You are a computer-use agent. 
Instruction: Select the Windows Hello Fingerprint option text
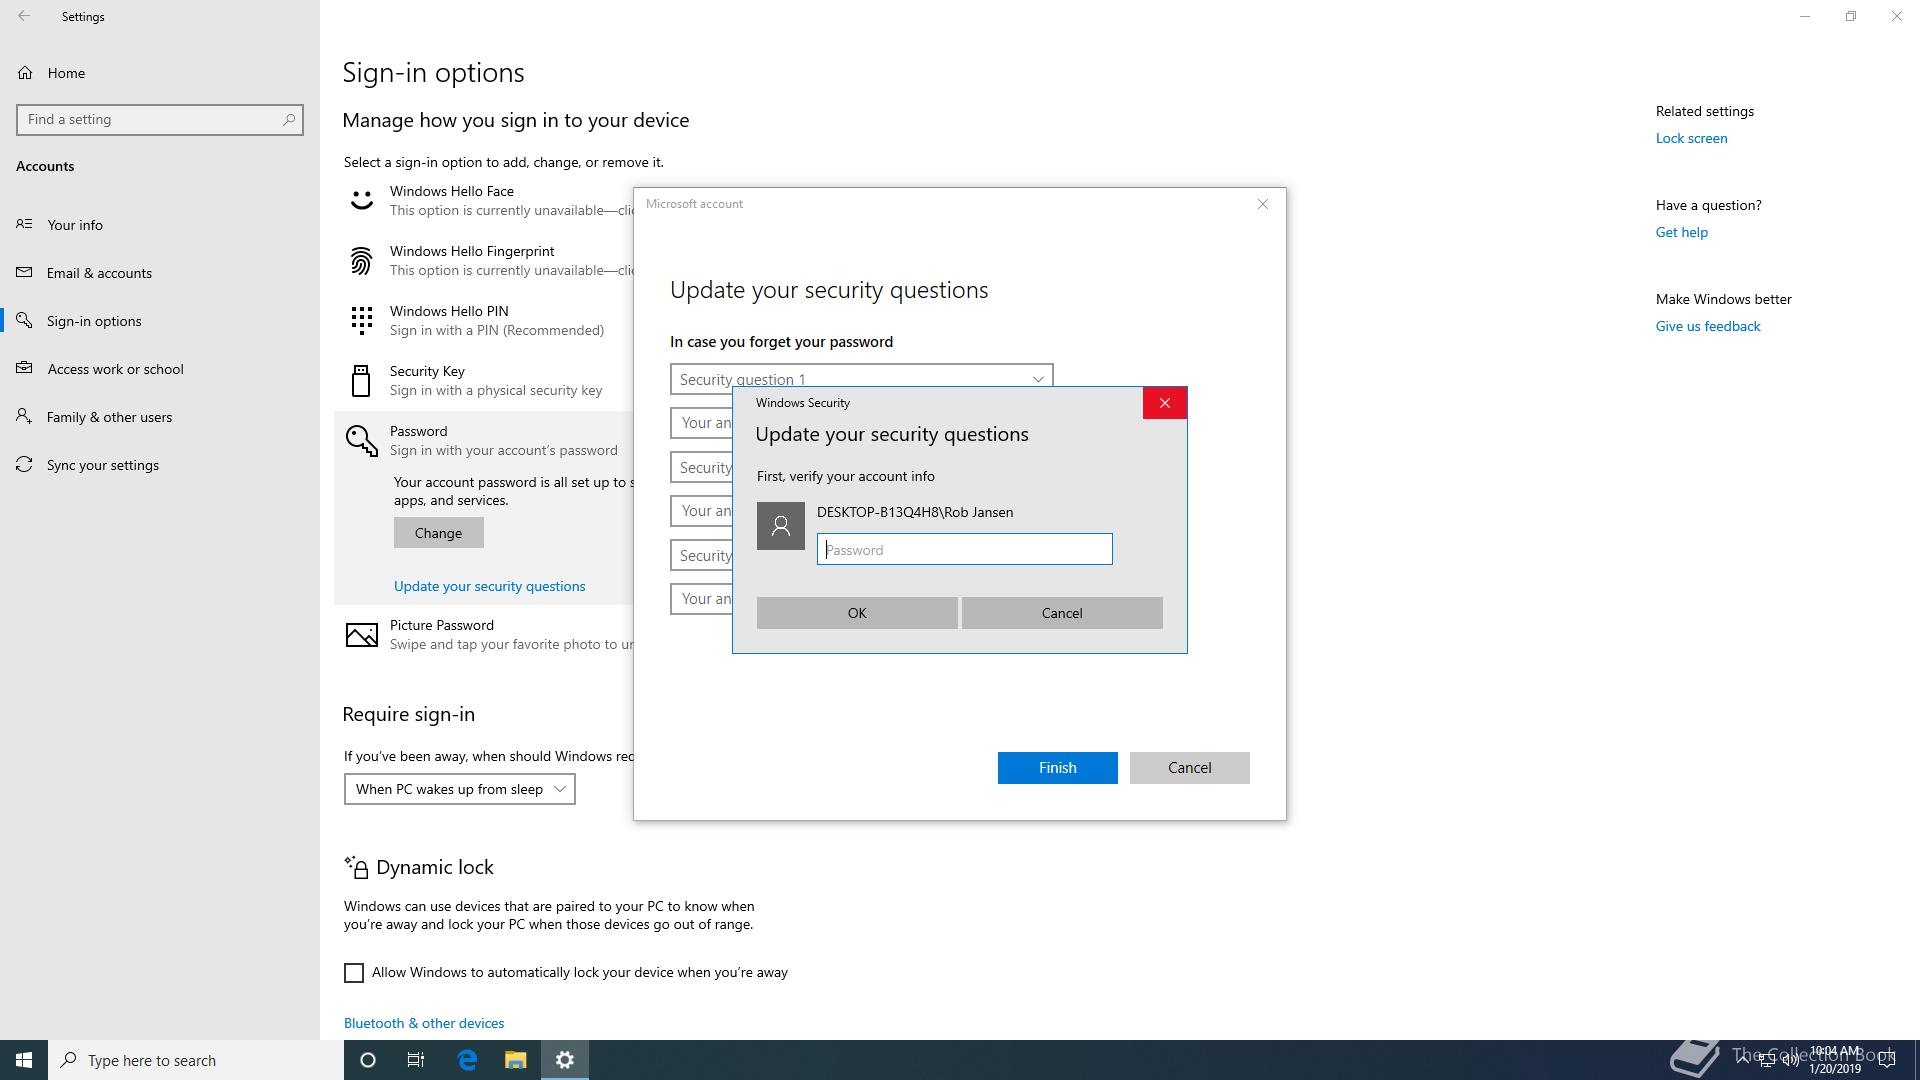[472, 251]
